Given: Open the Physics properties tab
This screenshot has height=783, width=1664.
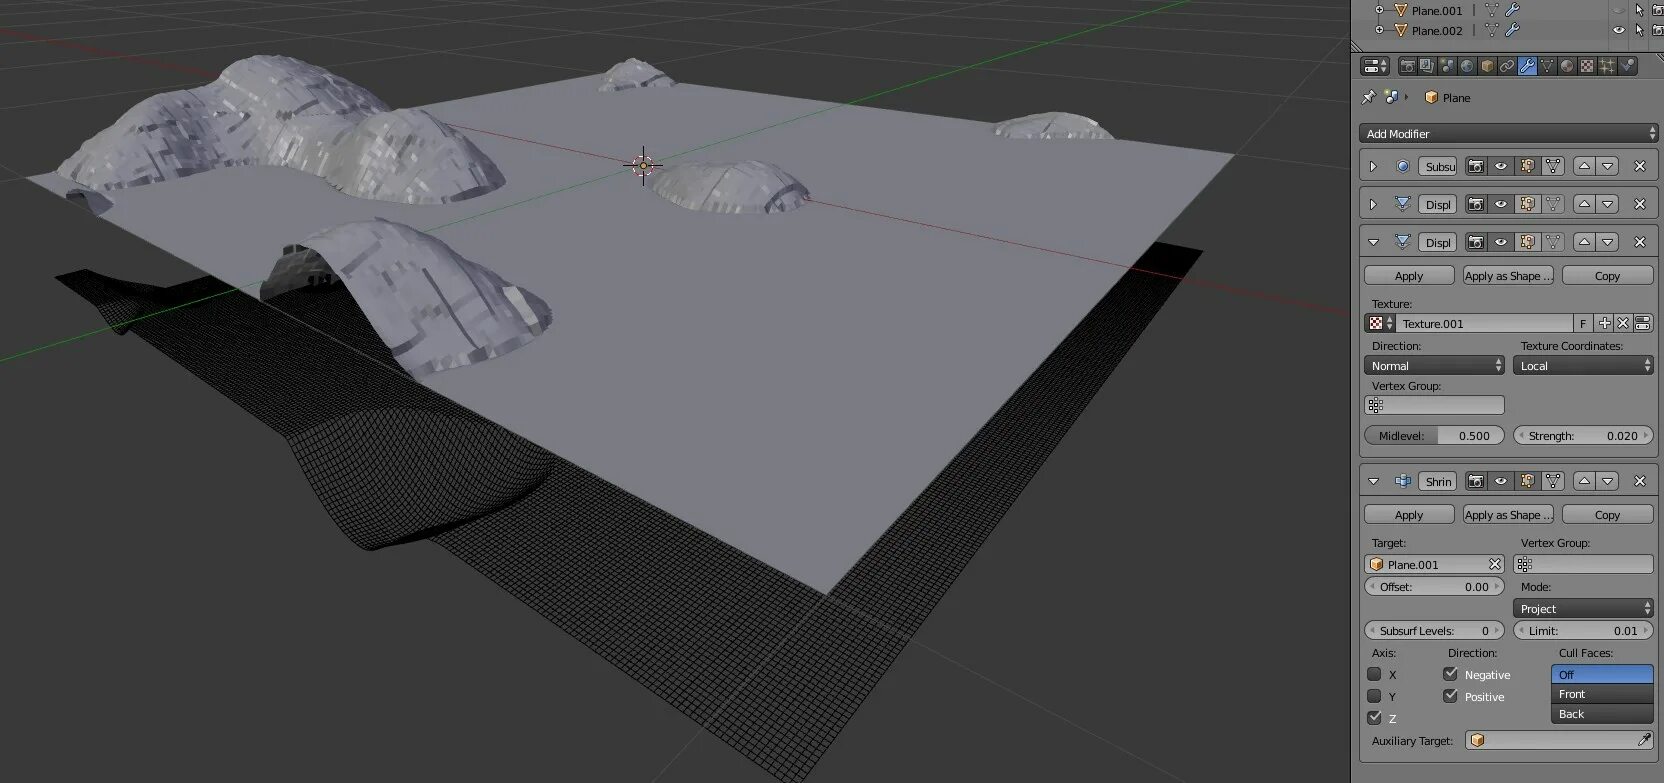Looking at the screenshot, I should click(1627, 66).
